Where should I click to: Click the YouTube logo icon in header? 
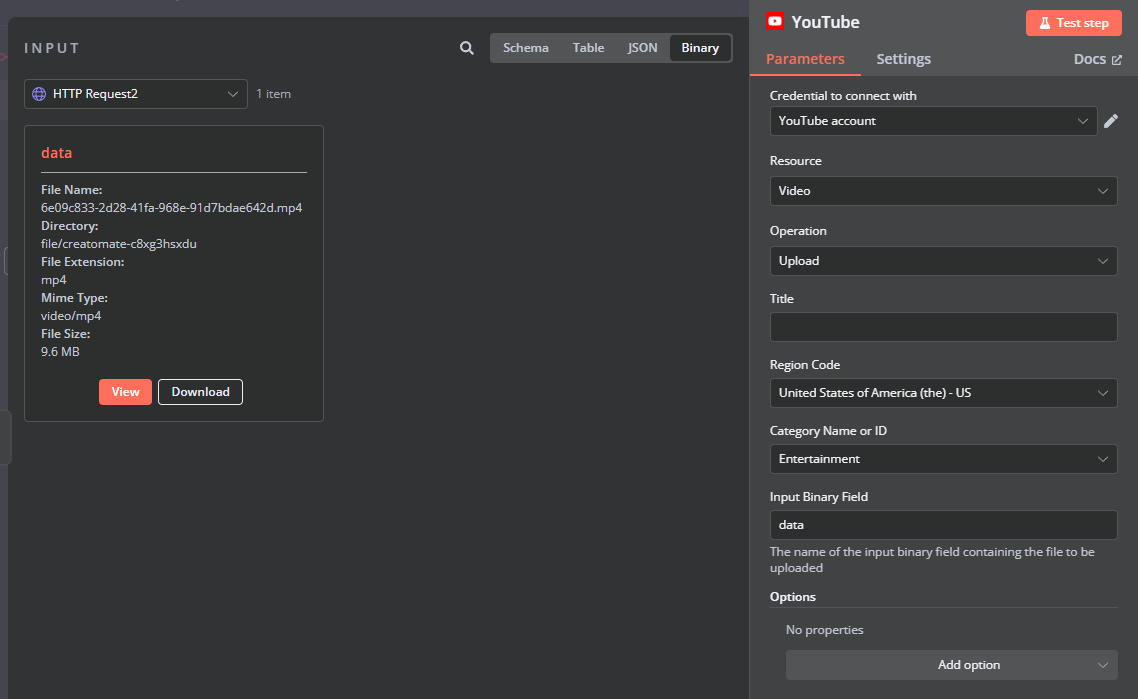point(775,22)
